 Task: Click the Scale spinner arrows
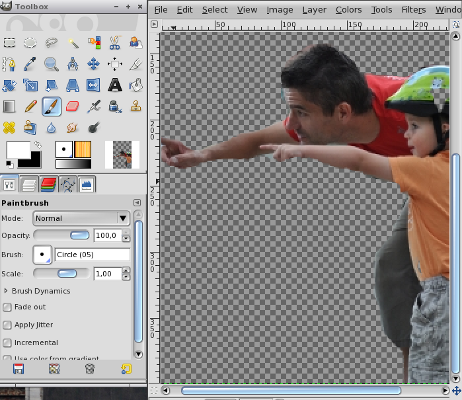(126, 274)
